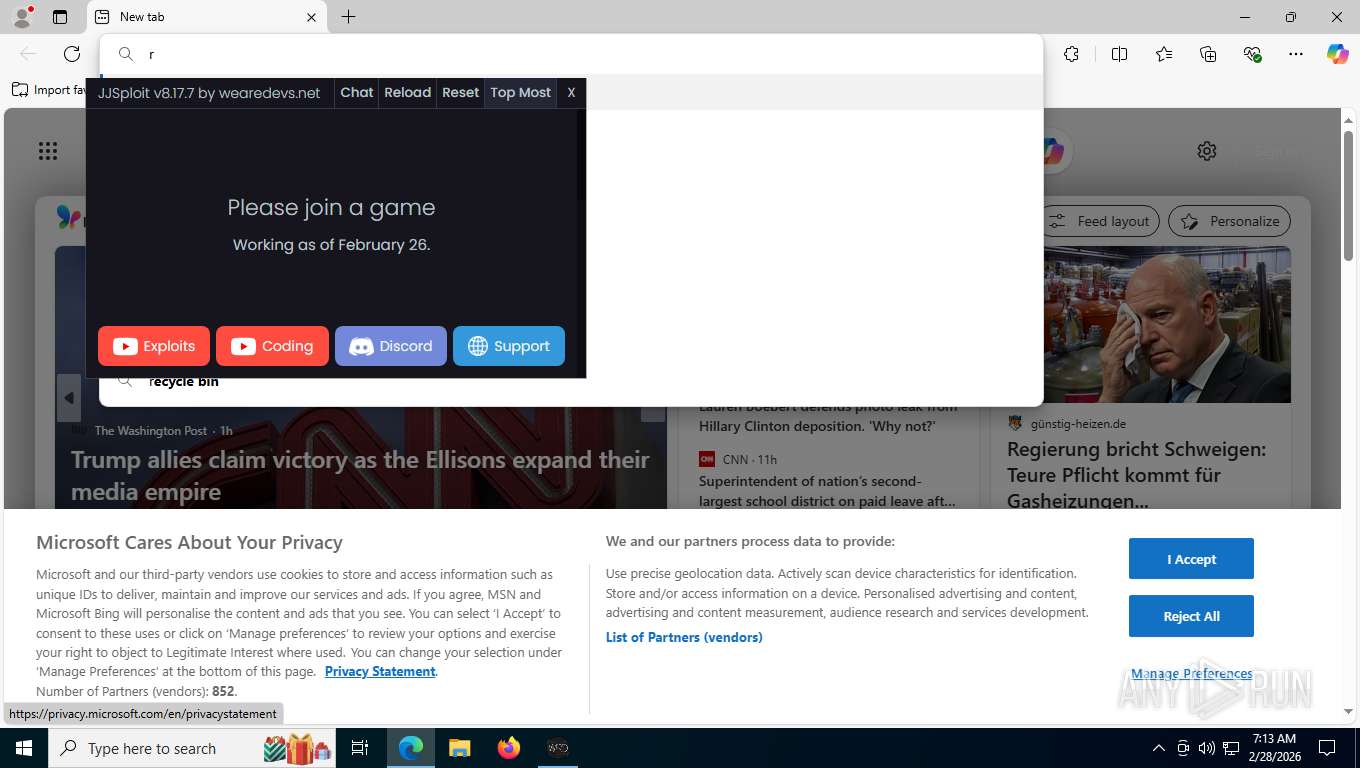Open Trump allies claim victory headline
The height and width of the screenshot is (768, 1360).
[360, 475]
